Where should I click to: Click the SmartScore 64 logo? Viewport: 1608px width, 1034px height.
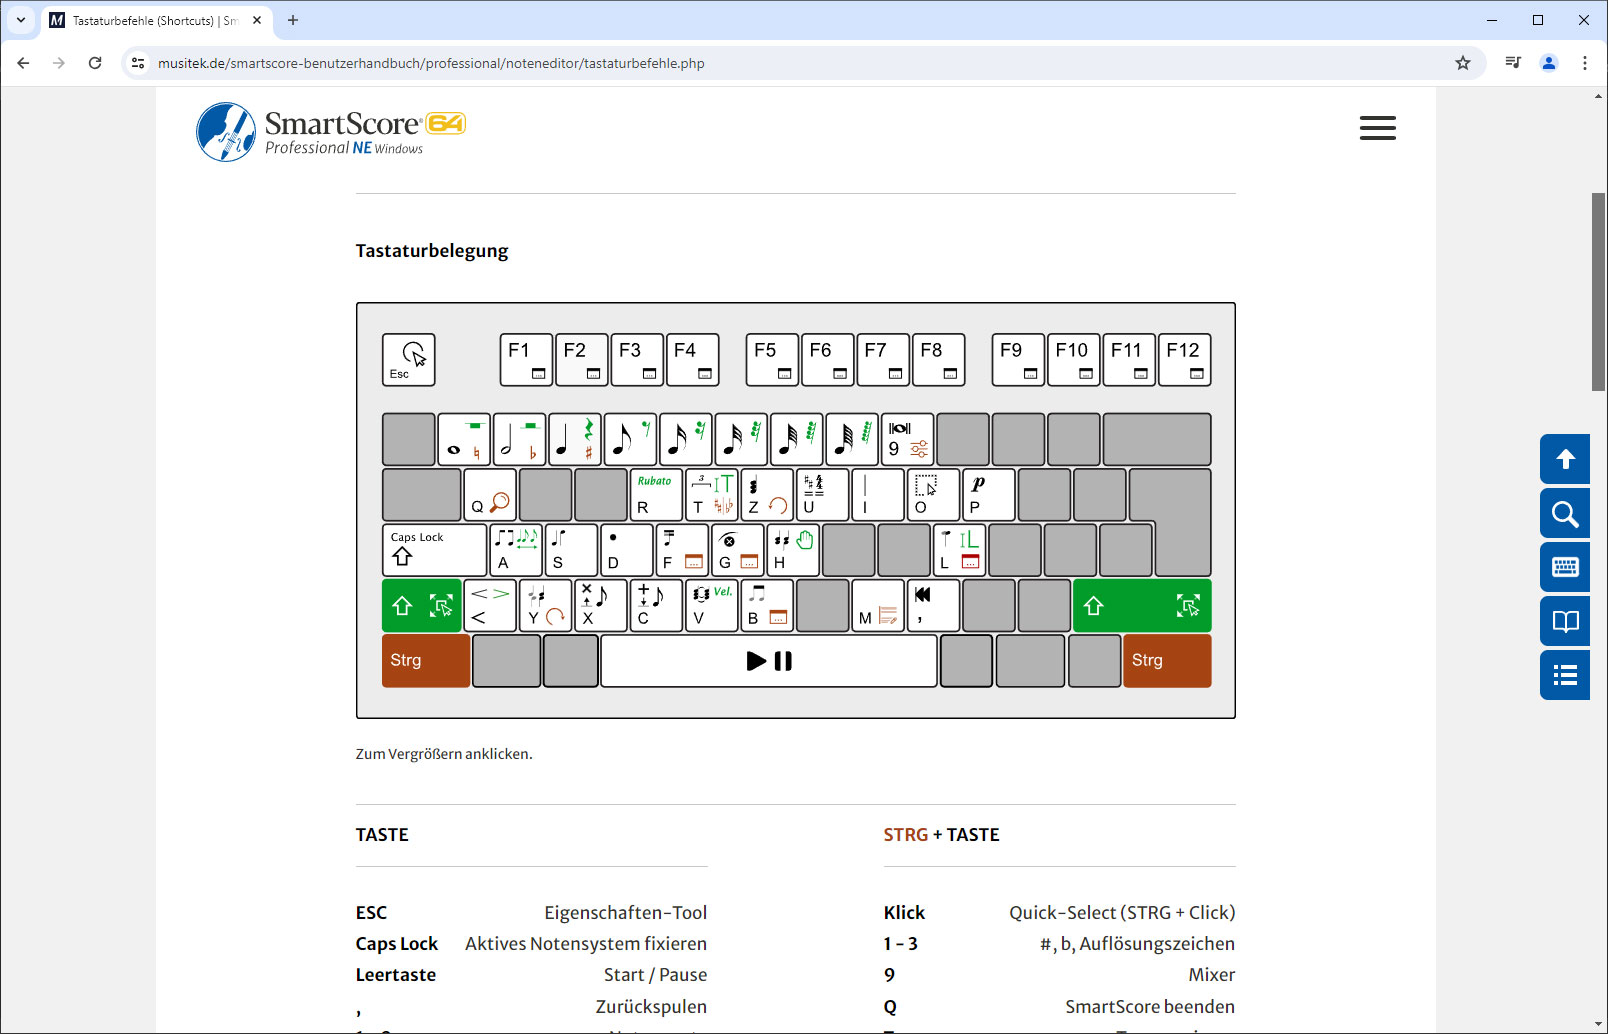(x=331, y=132)
